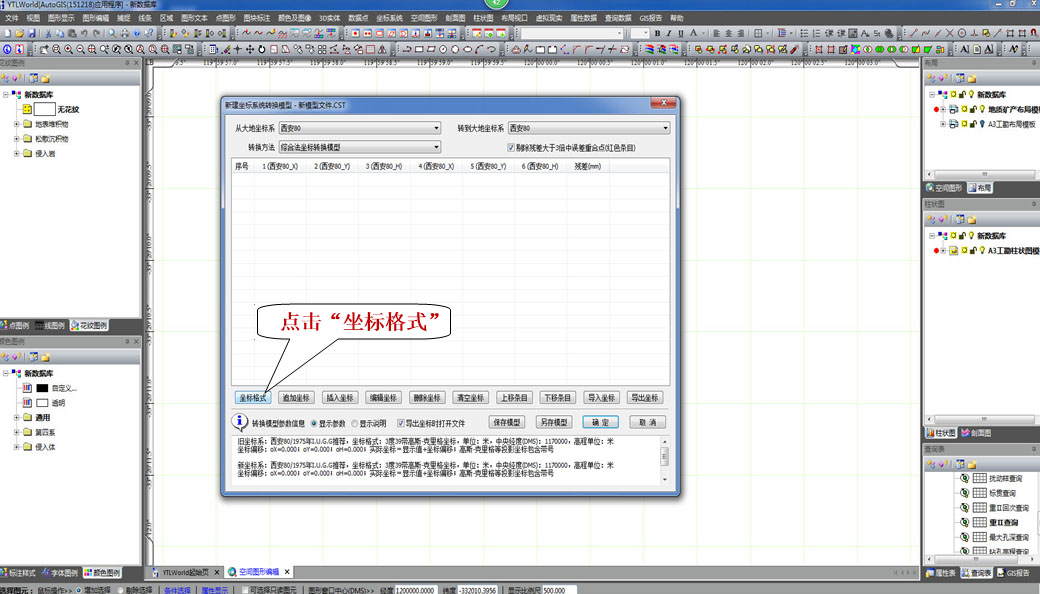Toggle 剔除残差大于3倍中误差重合点 checkbox

point(511,147)
